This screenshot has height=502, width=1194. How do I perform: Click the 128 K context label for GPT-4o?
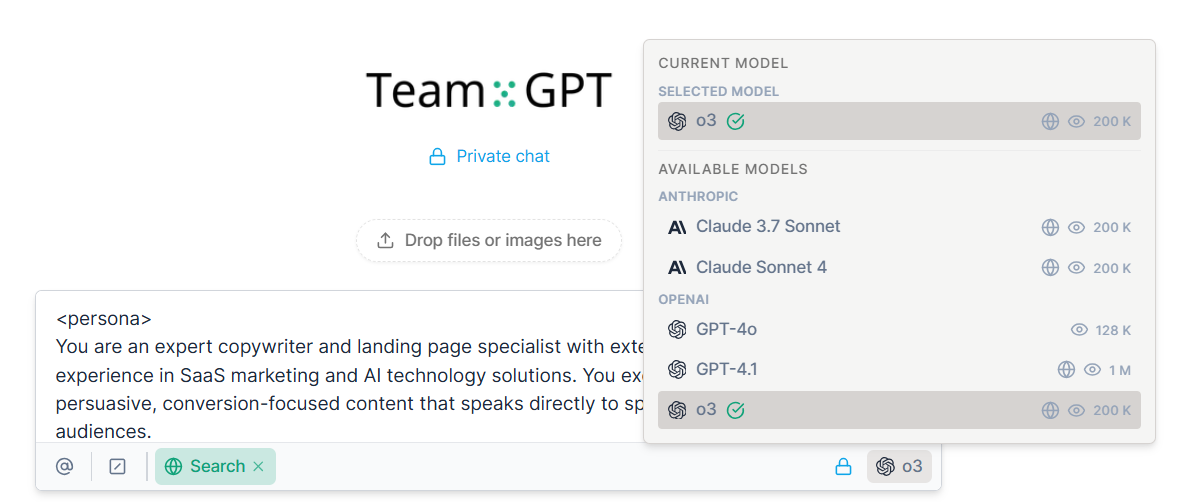[1113, 331]
